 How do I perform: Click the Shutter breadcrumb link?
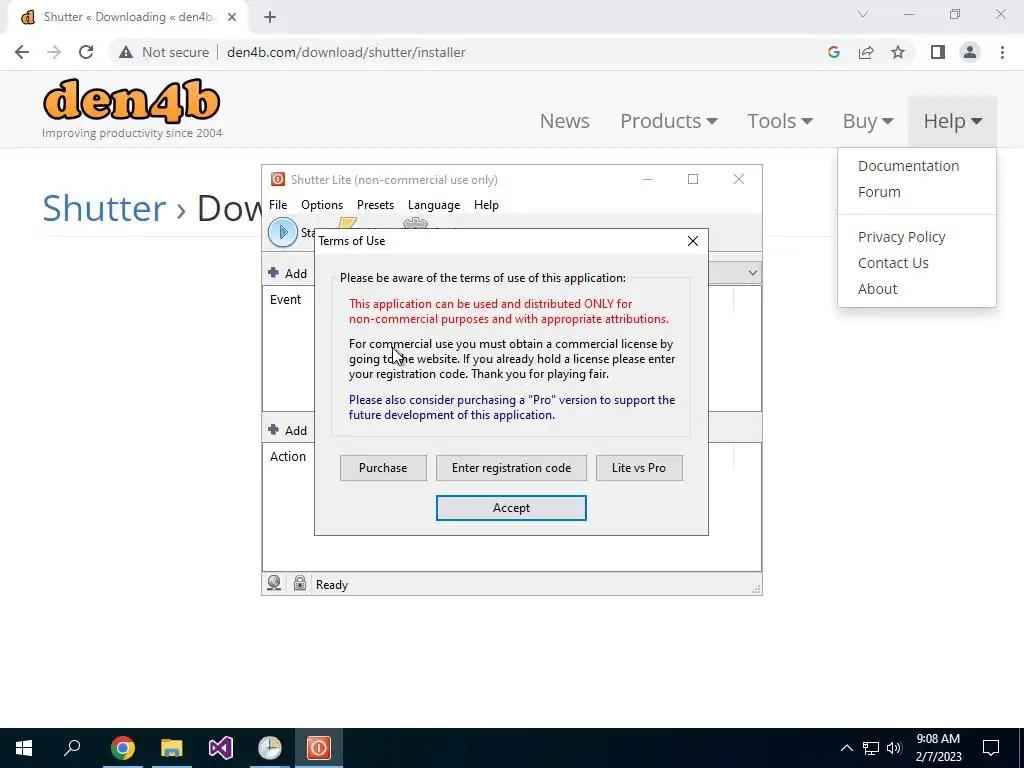[104, 208]
